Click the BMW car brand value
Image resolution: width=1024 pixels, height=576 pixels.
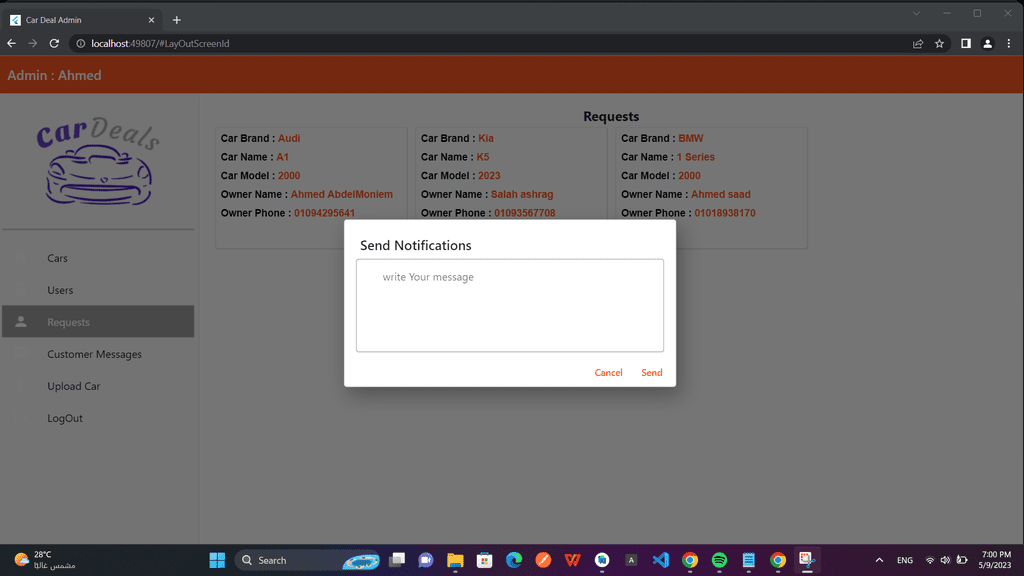(691, 138)
